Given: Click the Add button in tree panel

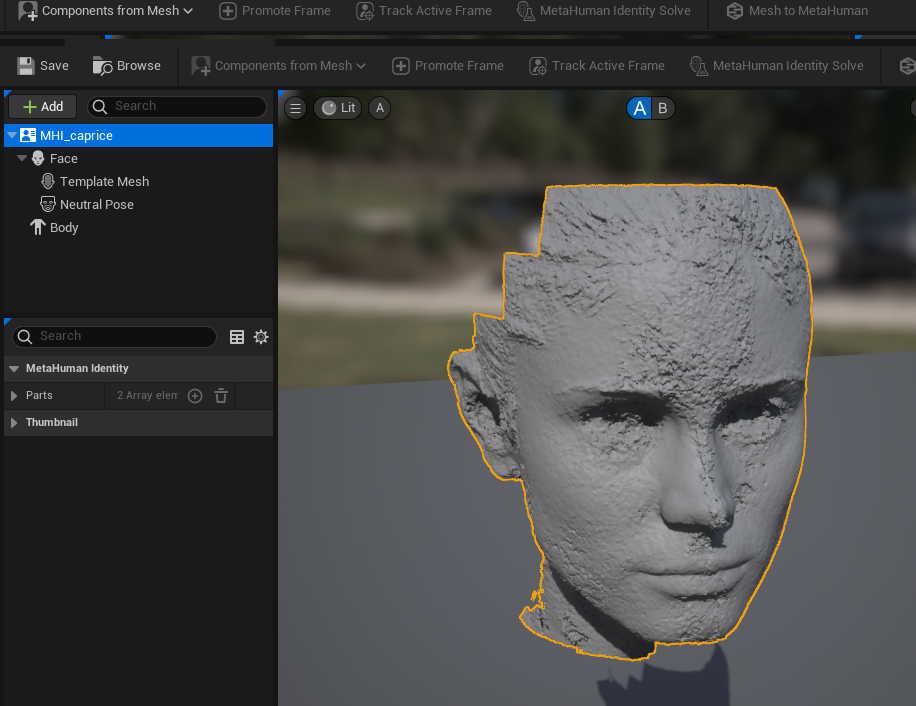Looking at the screenshot, I should pos(42,106).
